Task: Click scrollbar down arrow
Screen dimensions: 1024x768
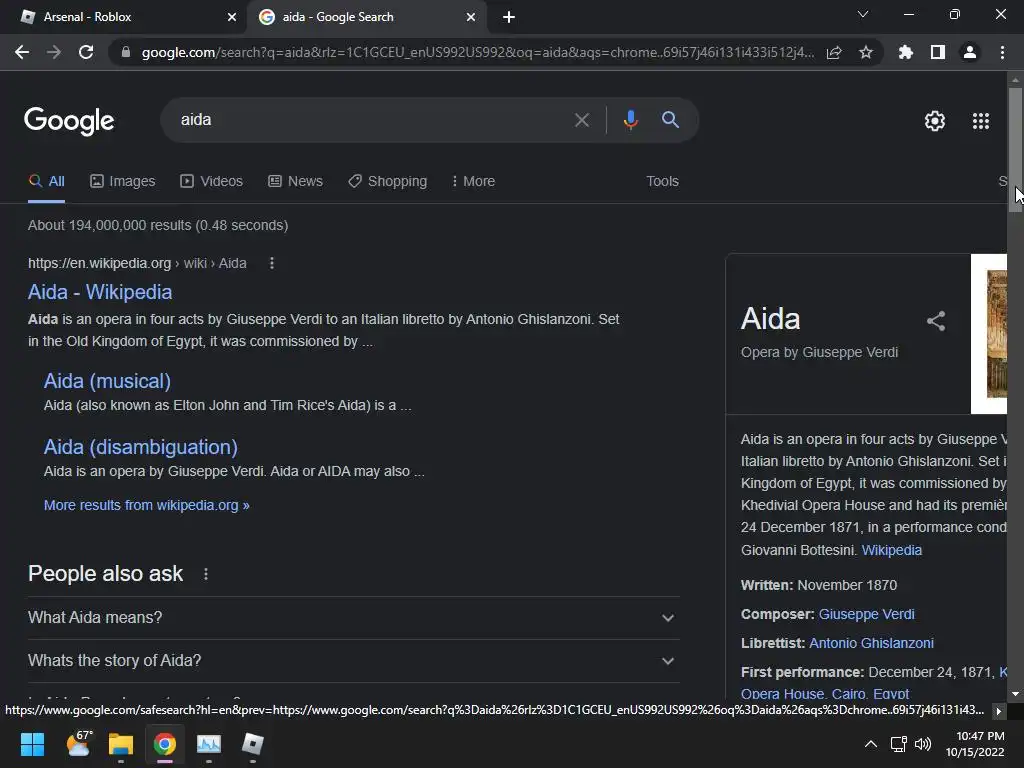Action: tap(1015, 694)
